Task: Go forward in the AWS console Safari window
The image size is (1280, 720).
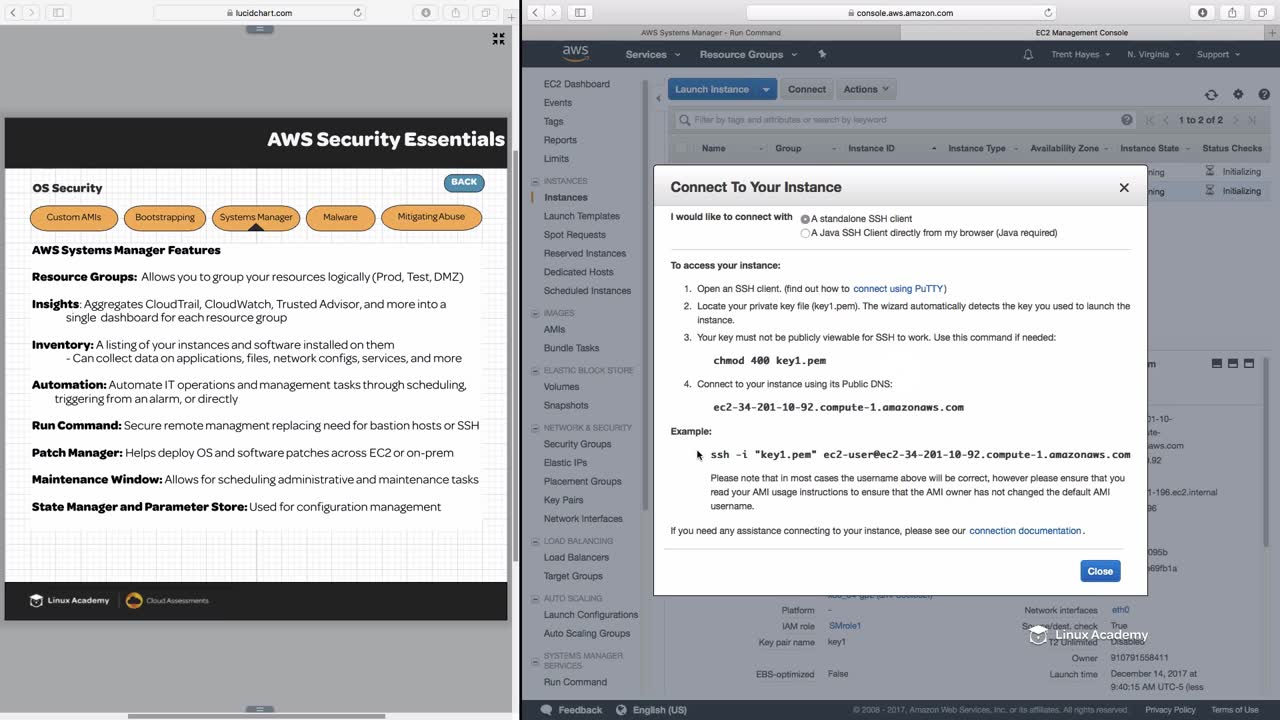Action: pos(555,13)
